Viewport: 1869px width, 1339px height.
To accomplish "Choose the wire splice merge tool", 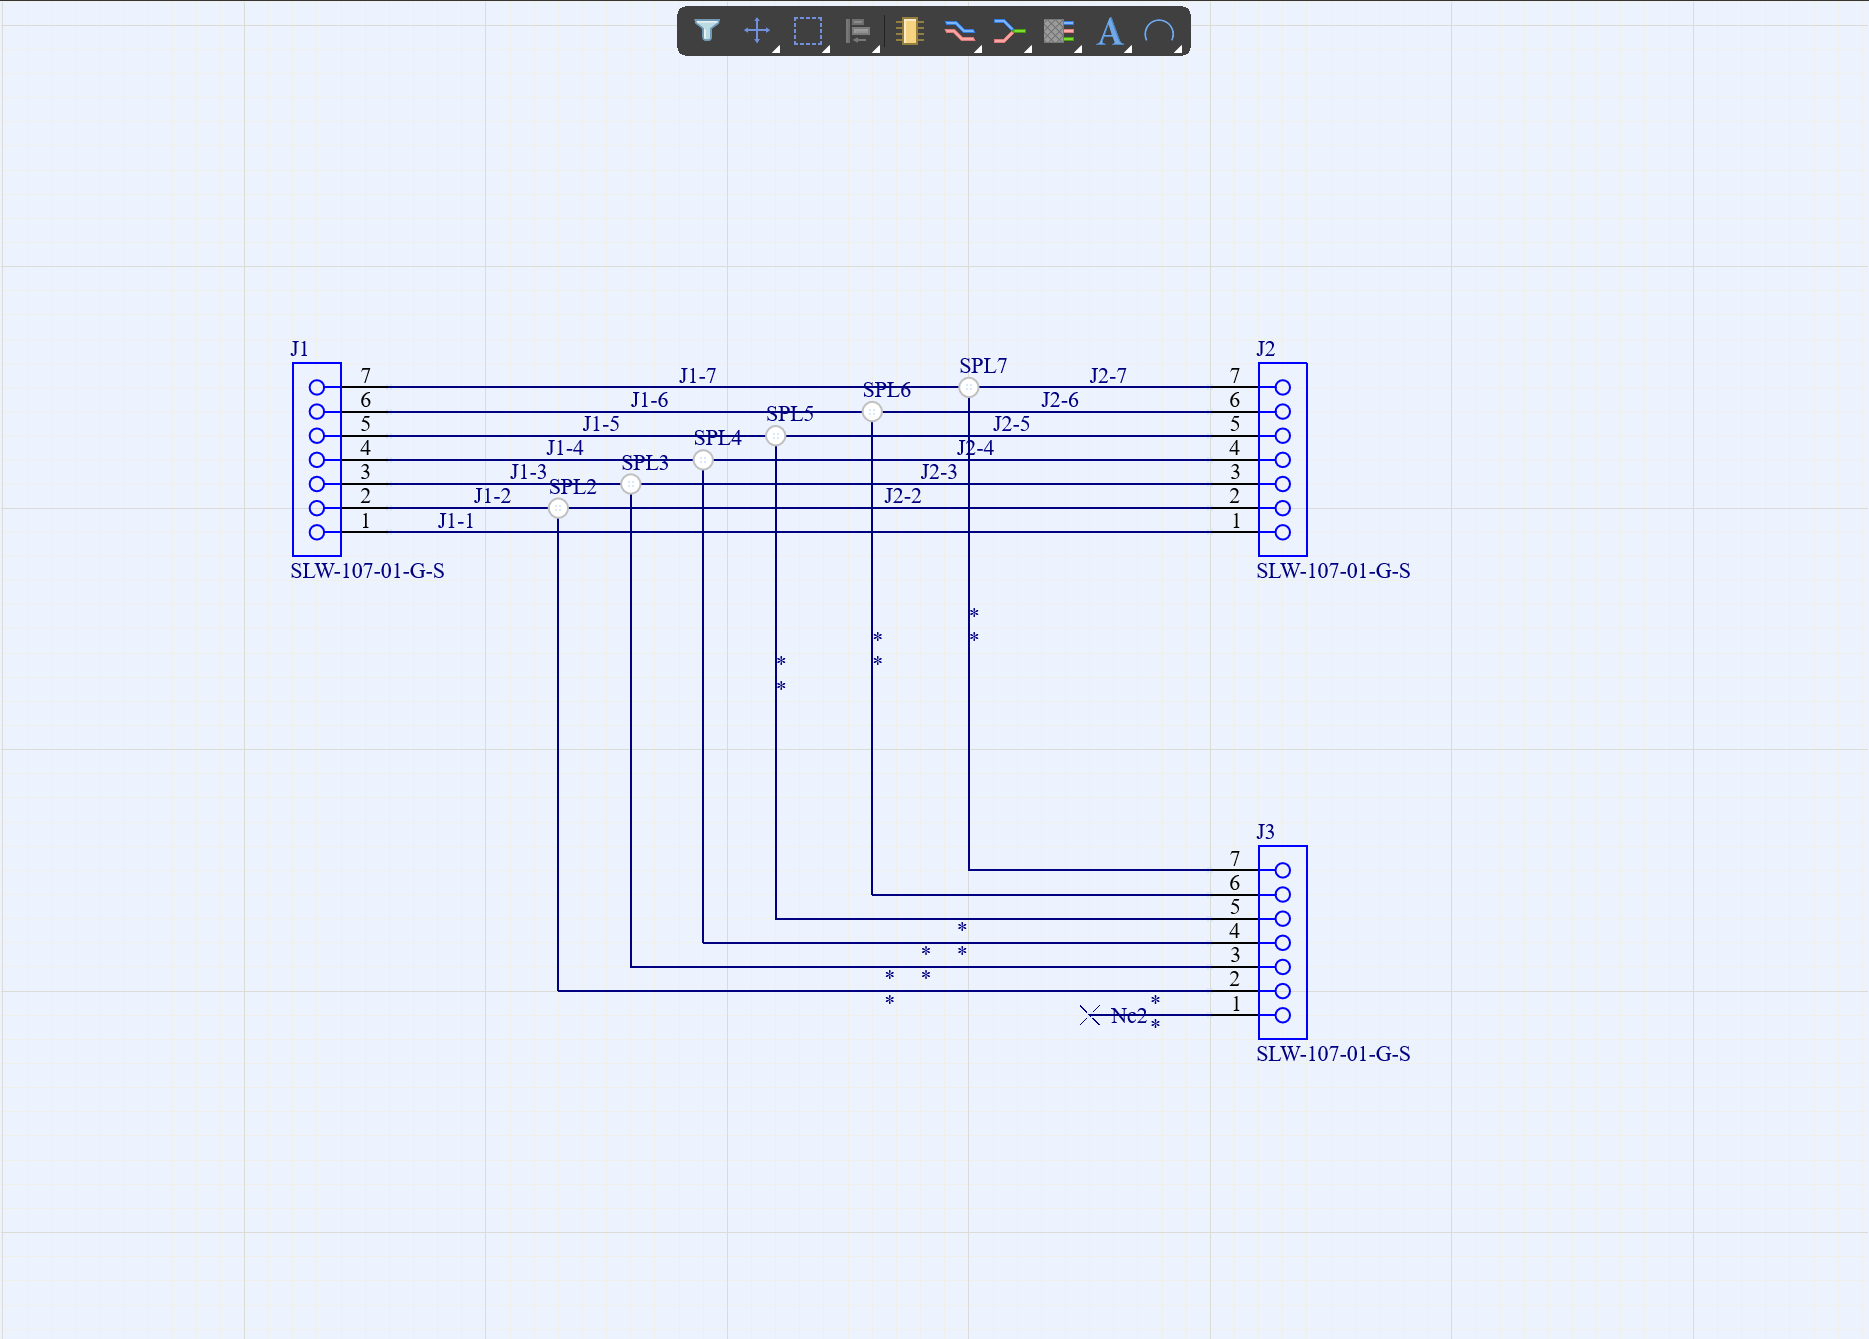I will pyautogui.click(x=1009, y=31).
